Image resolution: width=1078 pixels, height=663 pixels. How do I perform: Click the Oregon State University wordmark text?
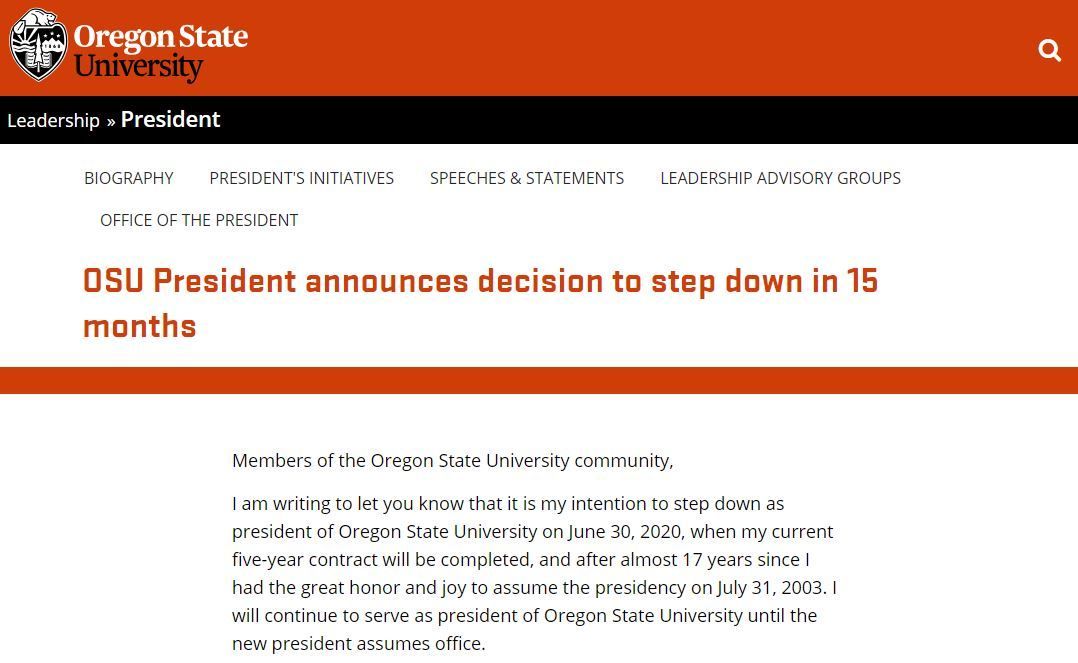pos(160,51)
